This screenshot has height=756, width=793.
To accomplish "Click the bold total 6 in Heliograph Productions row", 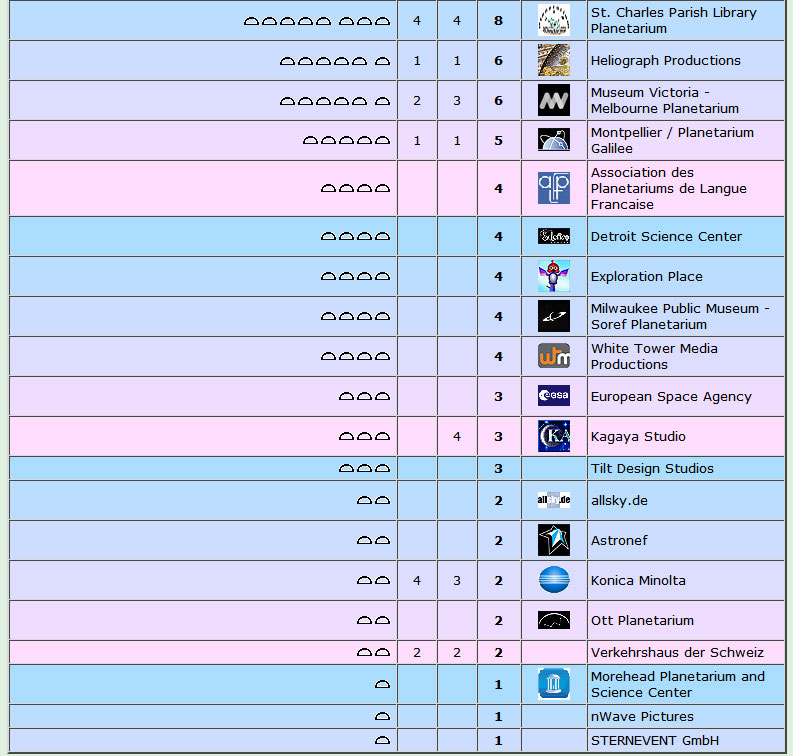I will coord(499,61).
